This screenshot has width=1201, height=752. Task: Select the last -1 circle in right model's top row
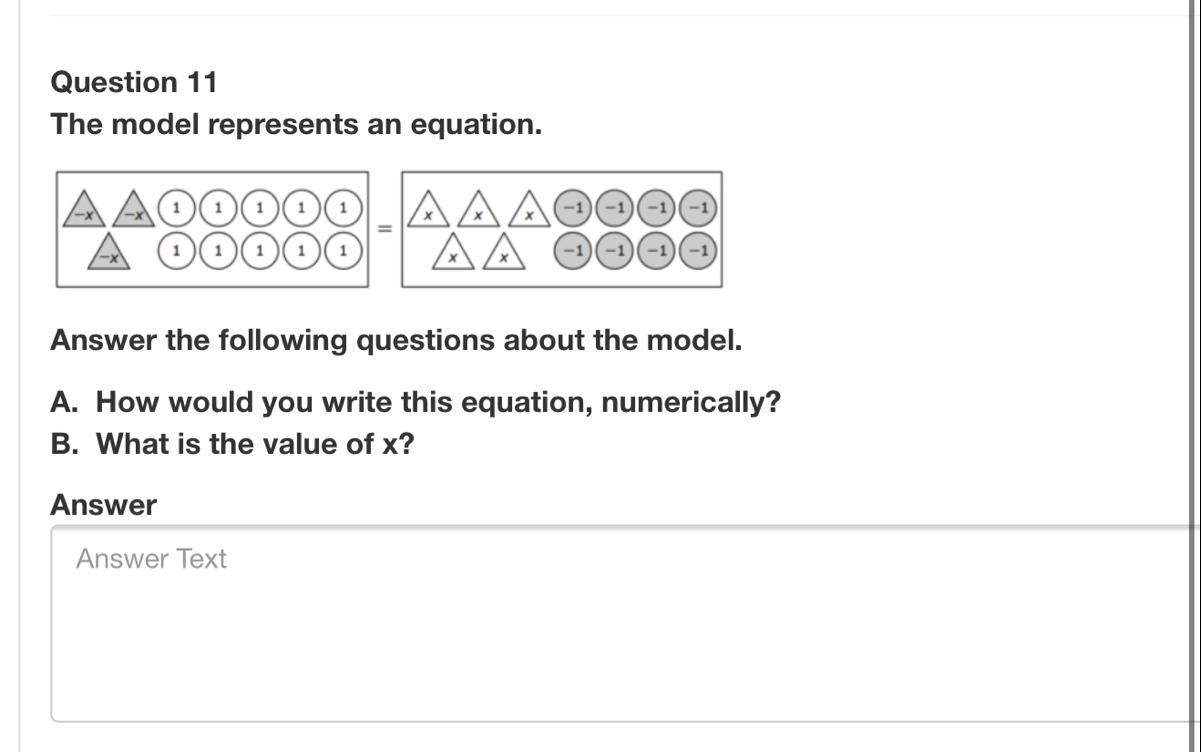point(698,208)
